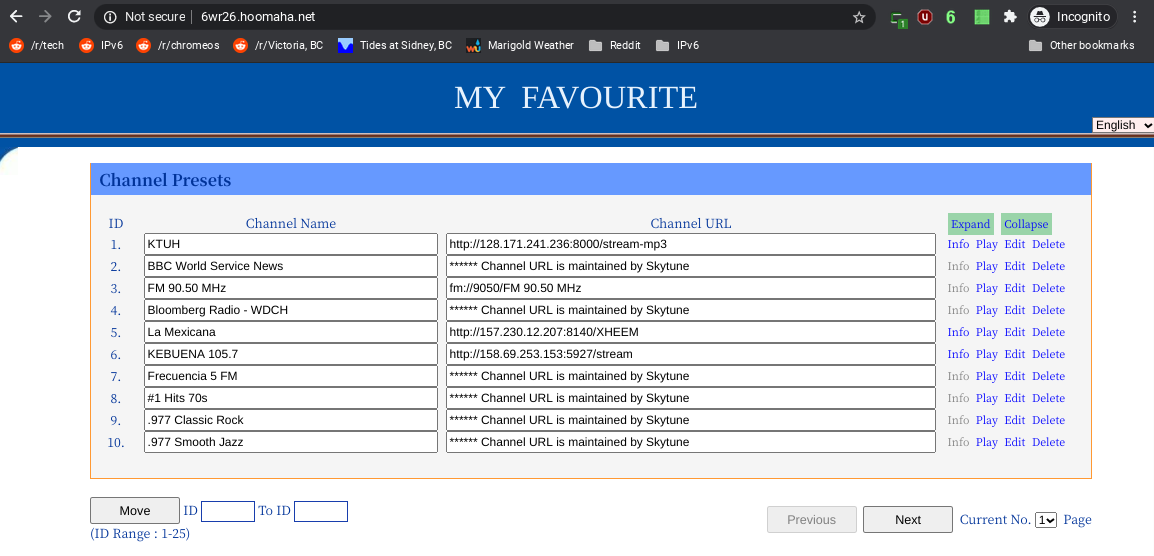Open the Current No. page dropdown
Image resolution: width=1154 pixels, height=556 pixels.
1046,520
